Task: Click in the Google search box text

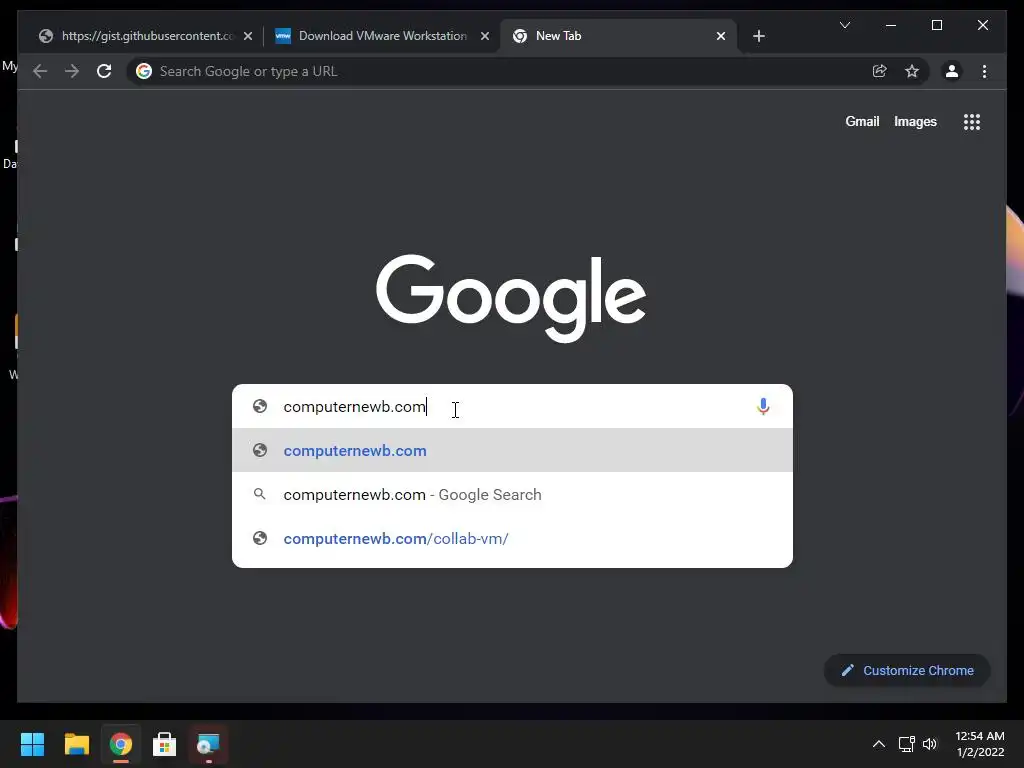Action: (355, 407)
